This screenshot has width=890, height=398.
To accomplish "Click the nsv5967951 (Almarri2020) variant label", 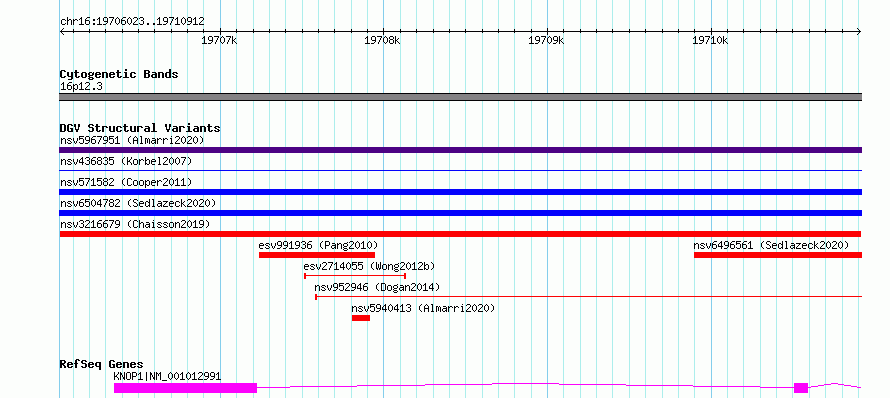I will [x=132, y=140].
